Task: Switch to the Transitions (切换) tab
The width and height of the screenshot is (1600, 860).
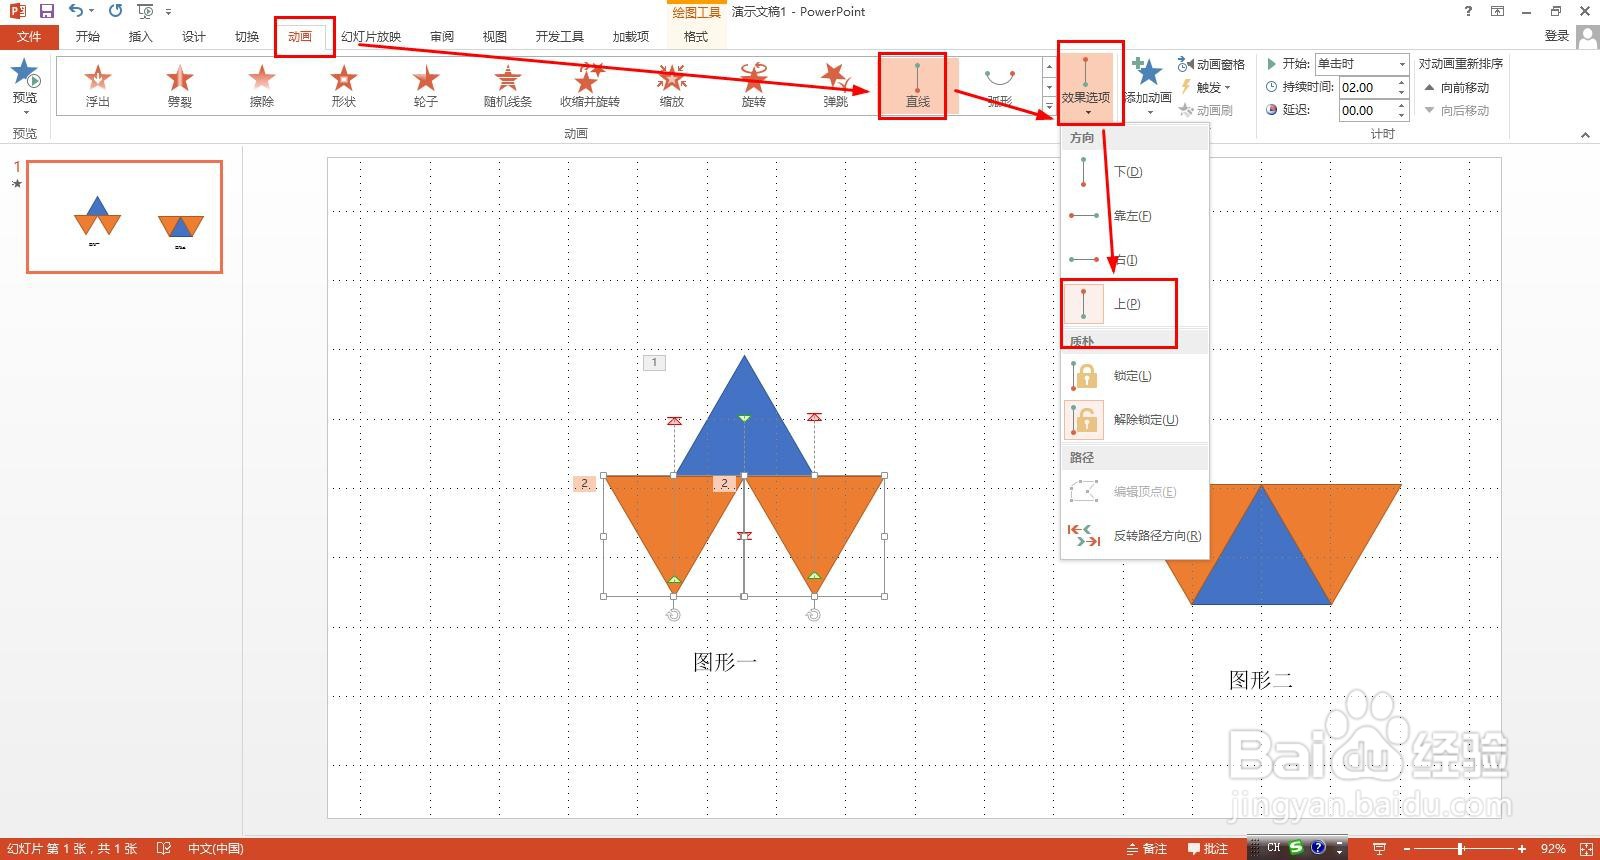Action: (247, 36)
